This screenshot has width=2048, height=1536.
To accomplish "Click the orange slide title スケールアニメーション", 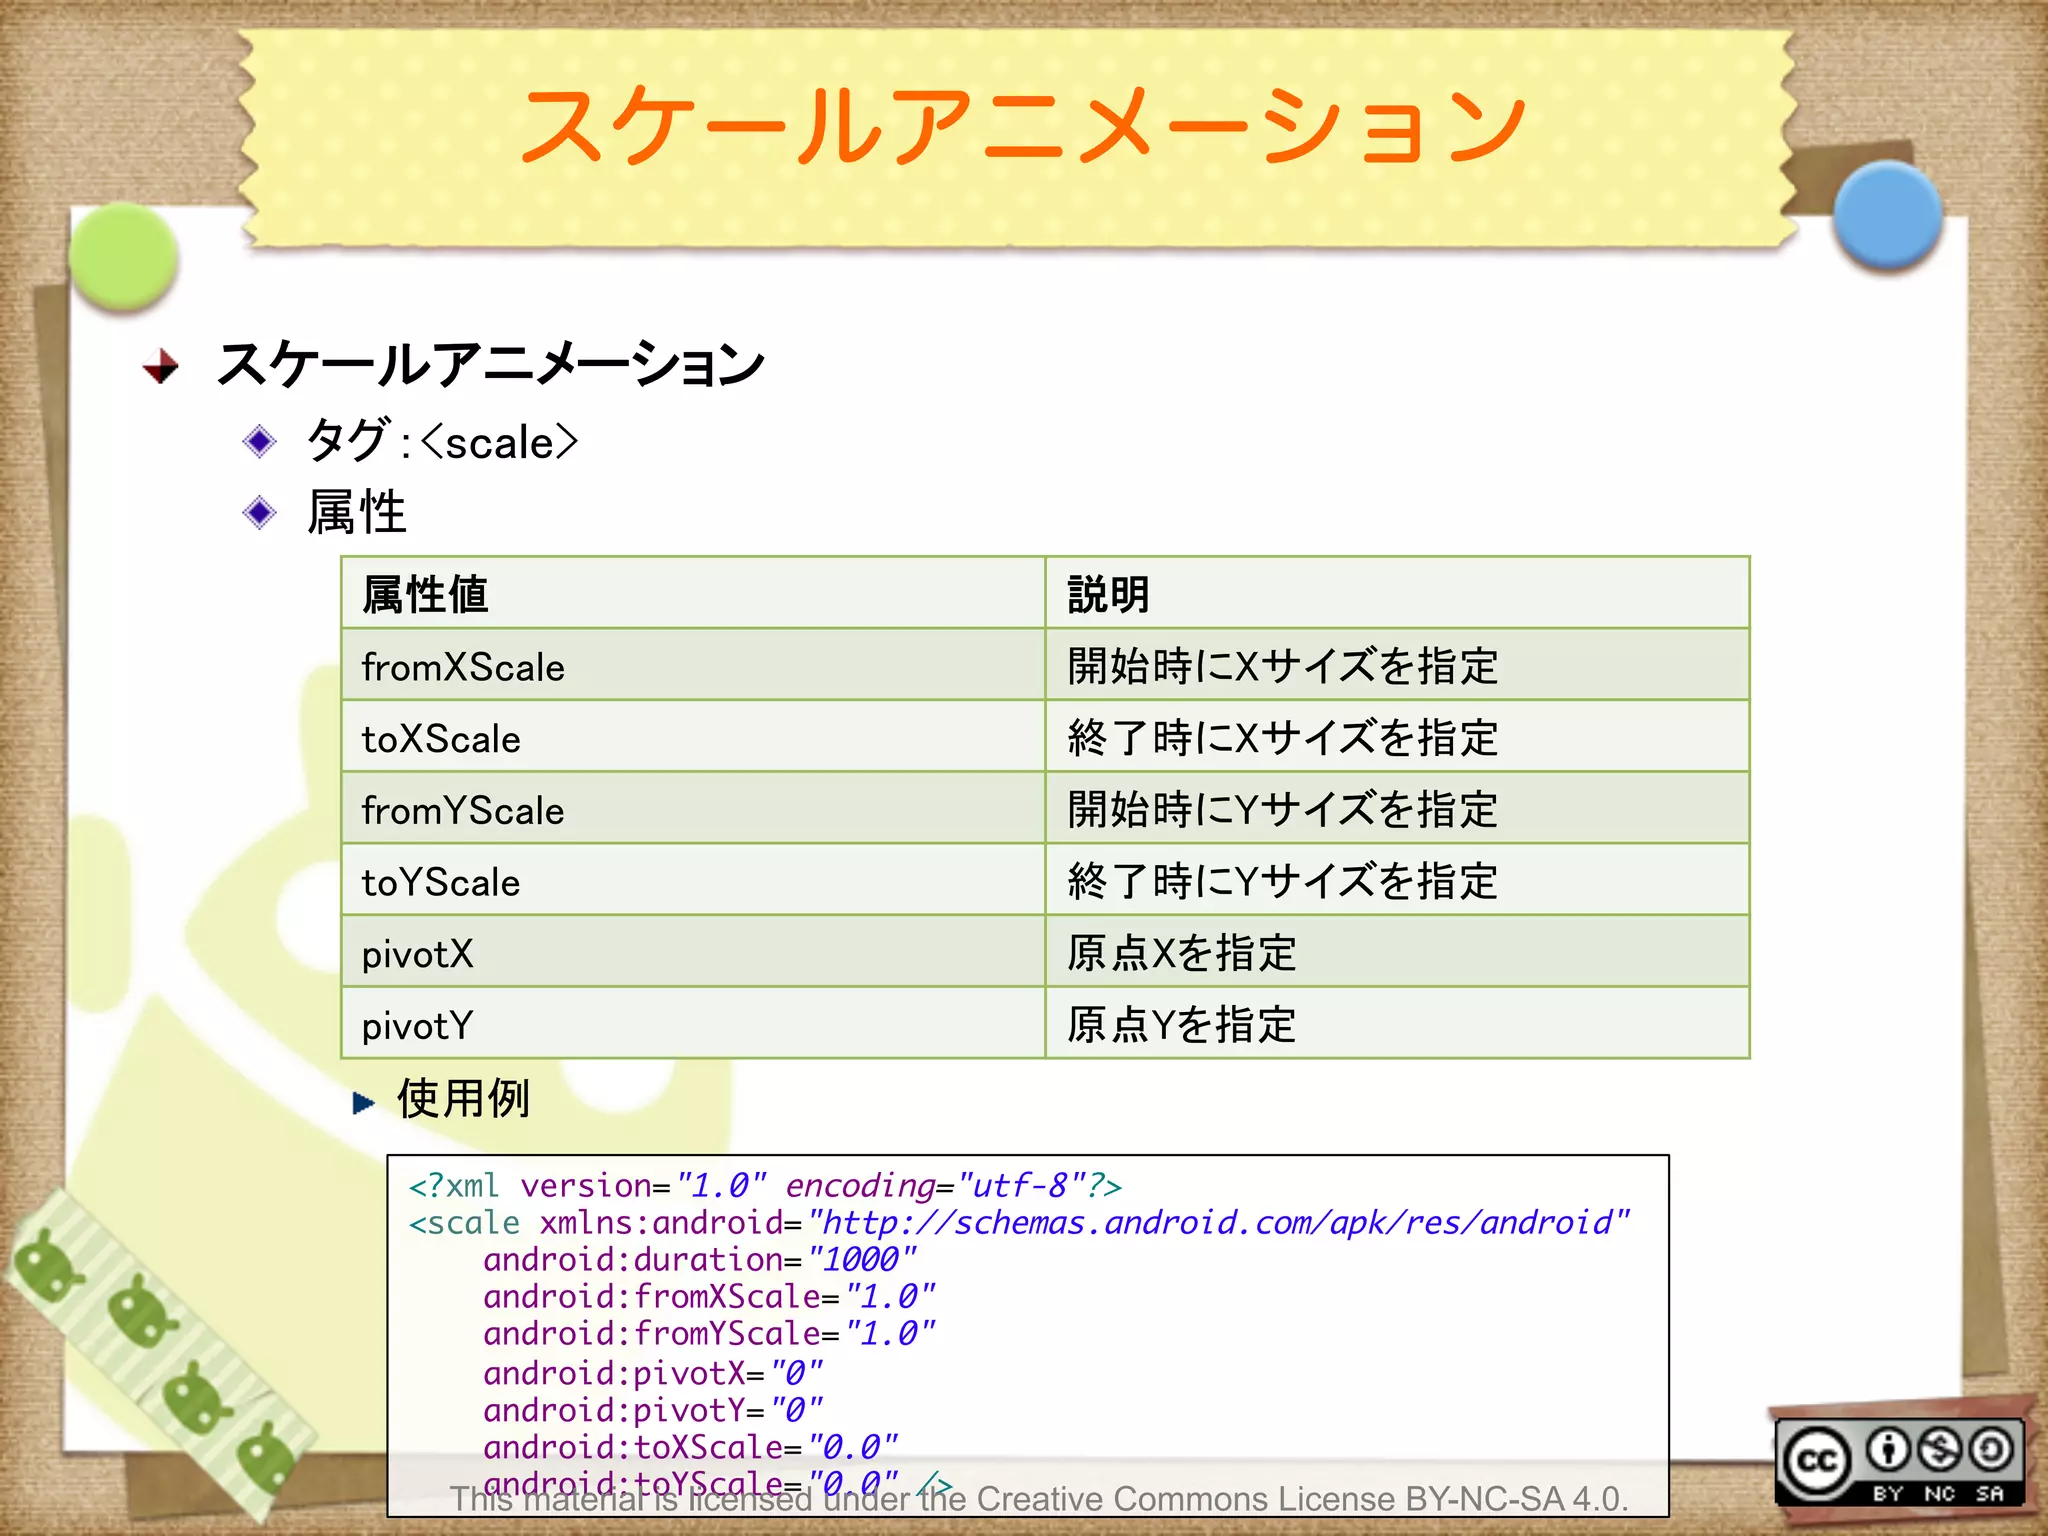I will coord(1022,127).
